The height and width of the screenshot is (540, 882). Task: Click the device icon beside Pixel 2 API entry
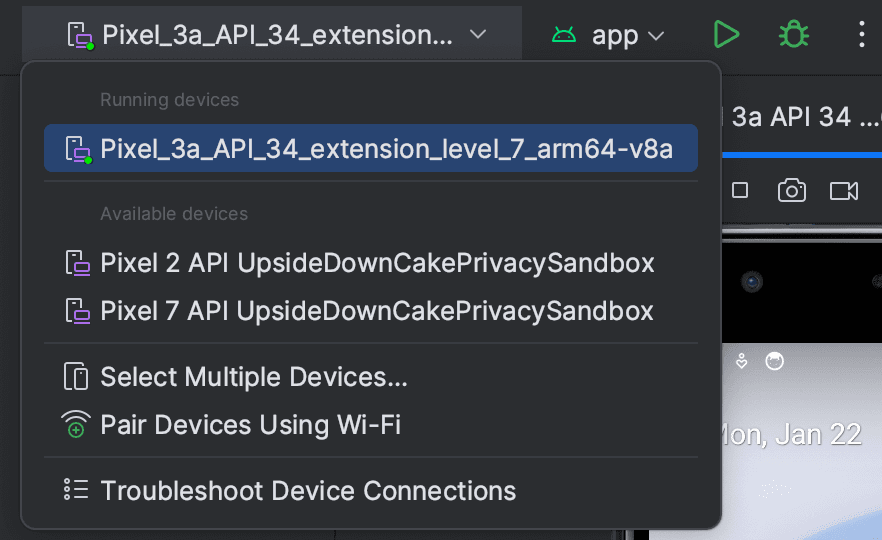(x=78, y=263)
